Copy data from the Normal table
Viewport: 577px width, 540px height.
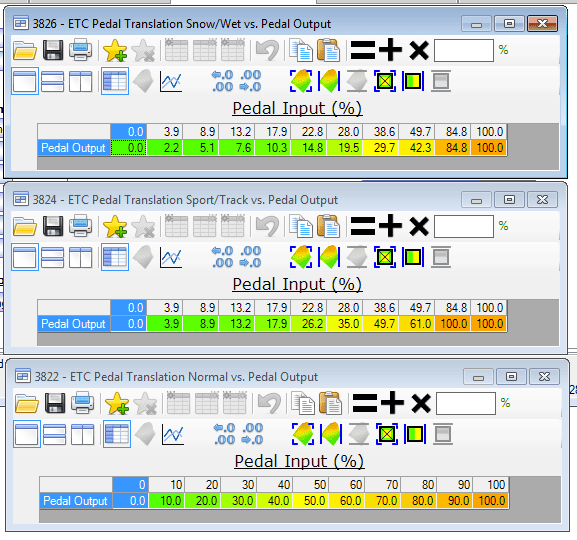(303, 403)
